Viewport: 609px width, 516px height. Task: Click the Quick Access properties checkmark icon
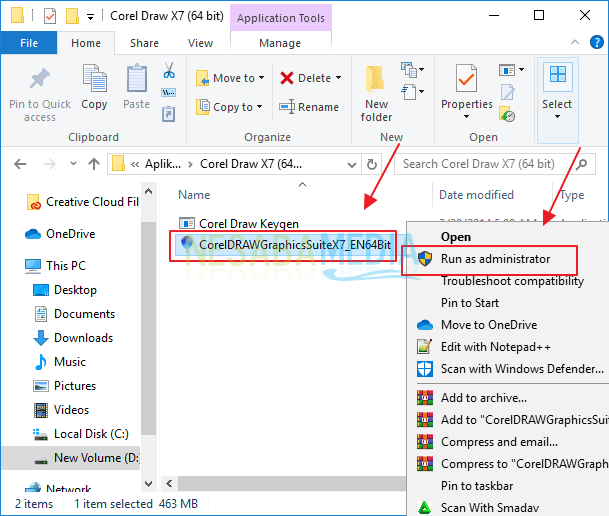(x=50, y=16)
